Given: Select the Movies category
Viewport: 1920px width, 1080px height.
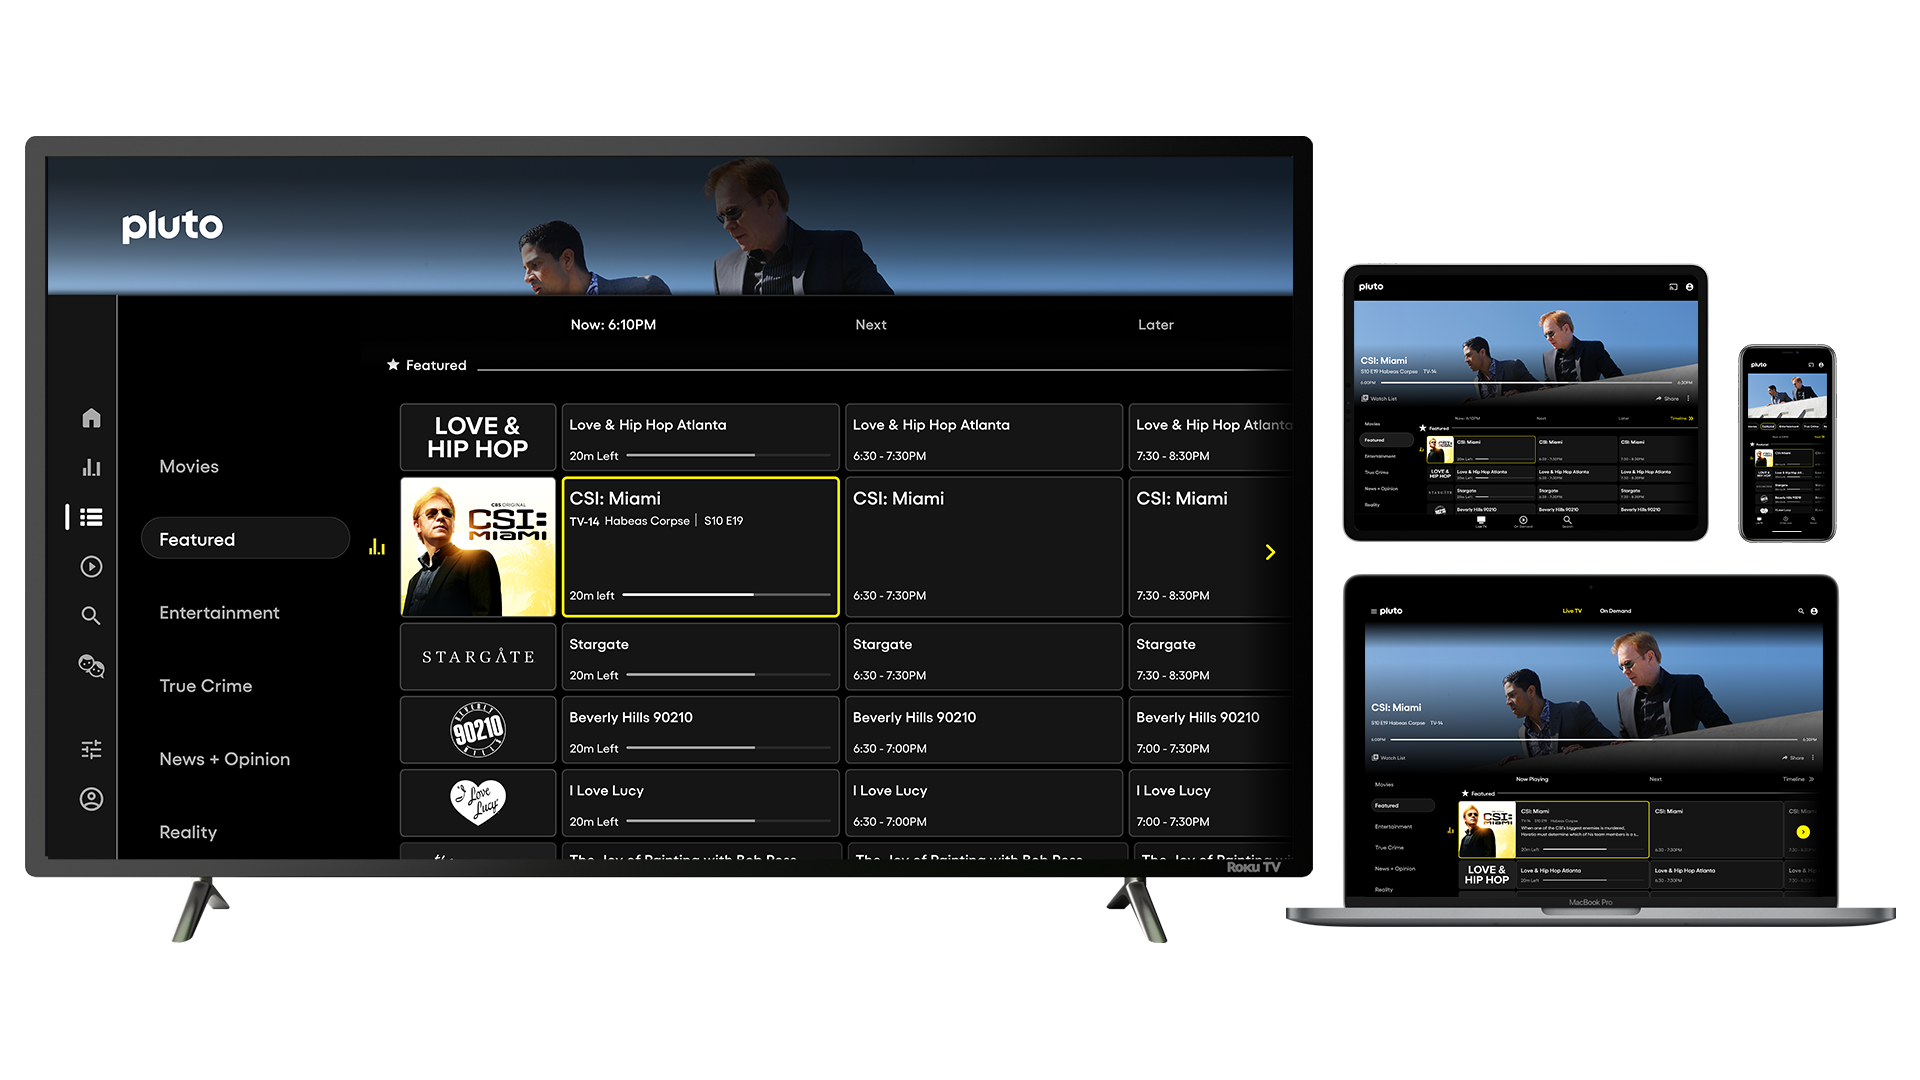Looking at the screenshot, I should coord(189,467).
